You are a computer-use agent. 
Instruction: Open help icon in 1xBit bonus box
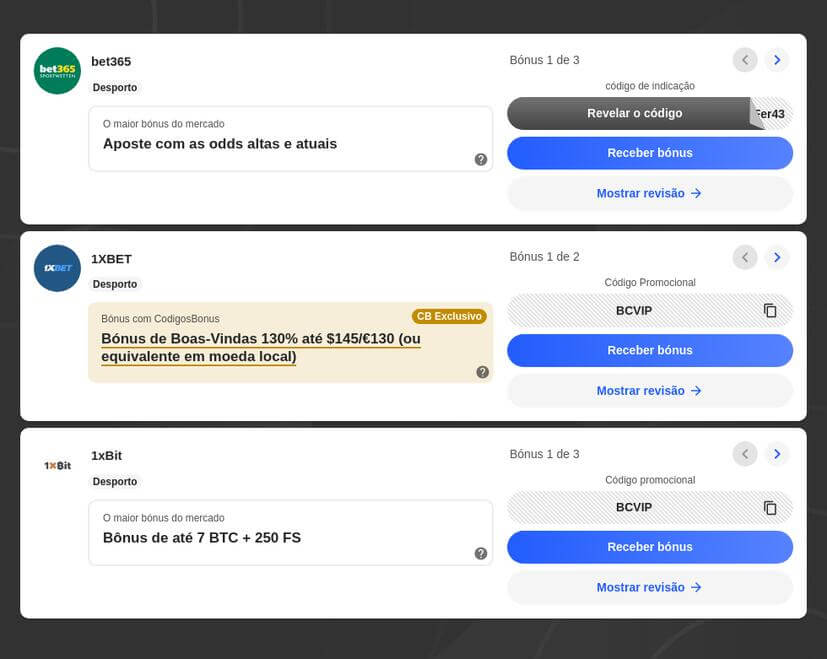(481, 553)
